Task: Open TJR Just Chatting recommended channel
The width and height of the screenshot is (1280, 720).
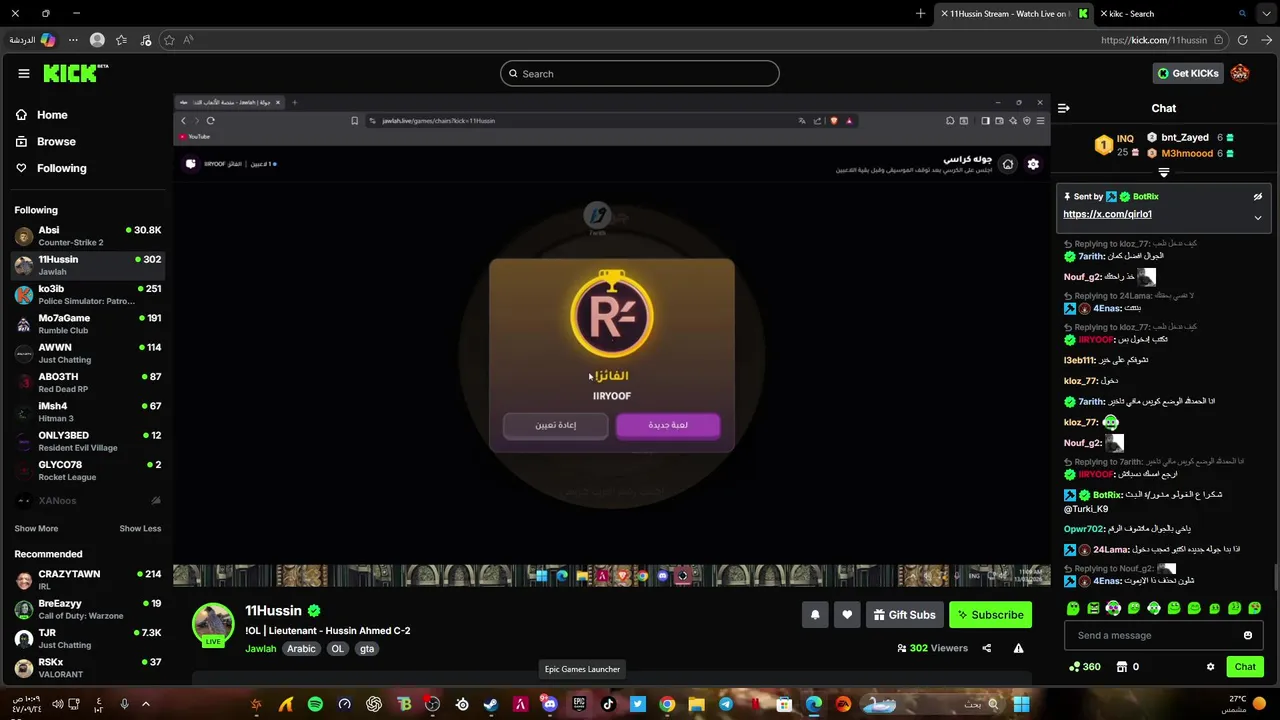Action: [x=88, y=639]
